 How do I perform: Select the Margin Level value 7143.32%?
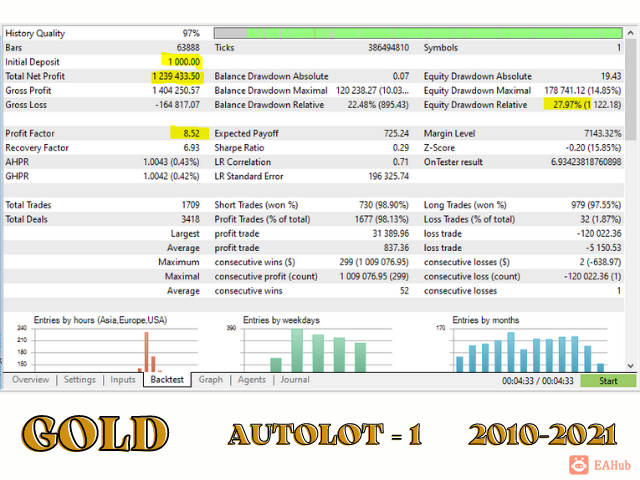pyautogui.click(x=602, y=133)
